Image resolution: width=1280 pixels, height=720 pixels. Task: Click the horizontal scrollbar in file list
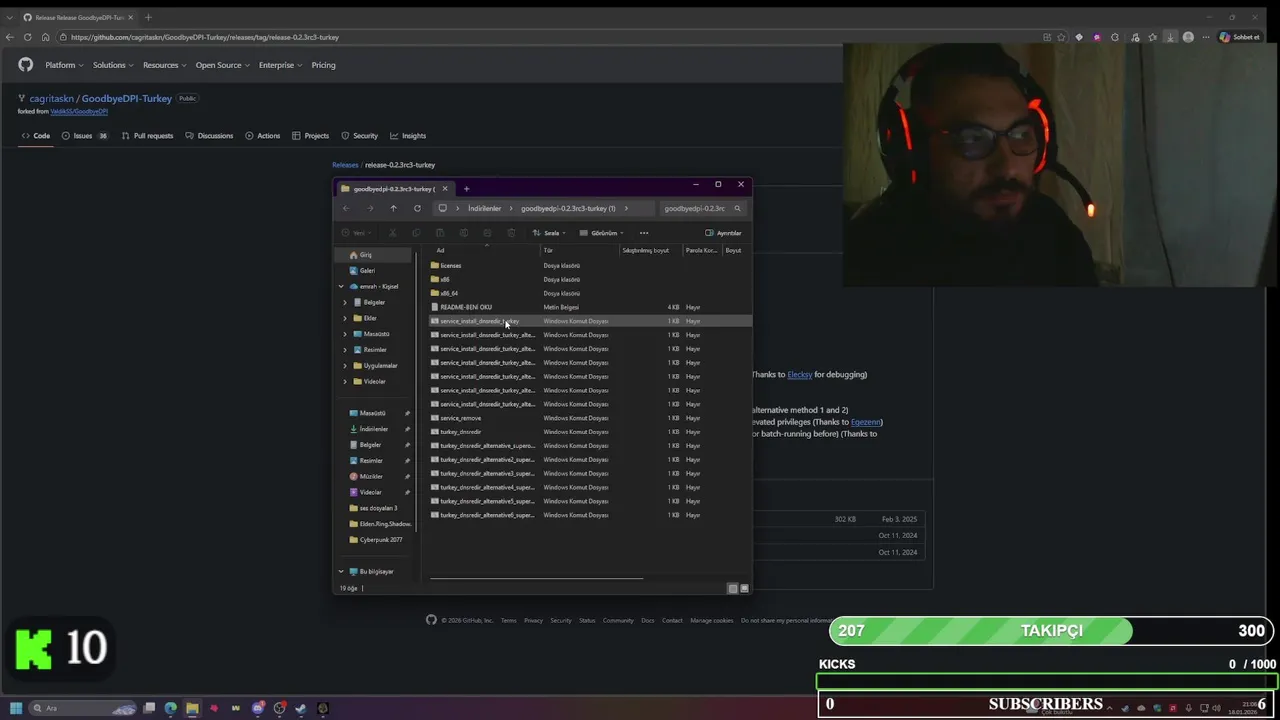tap(536, 579)
